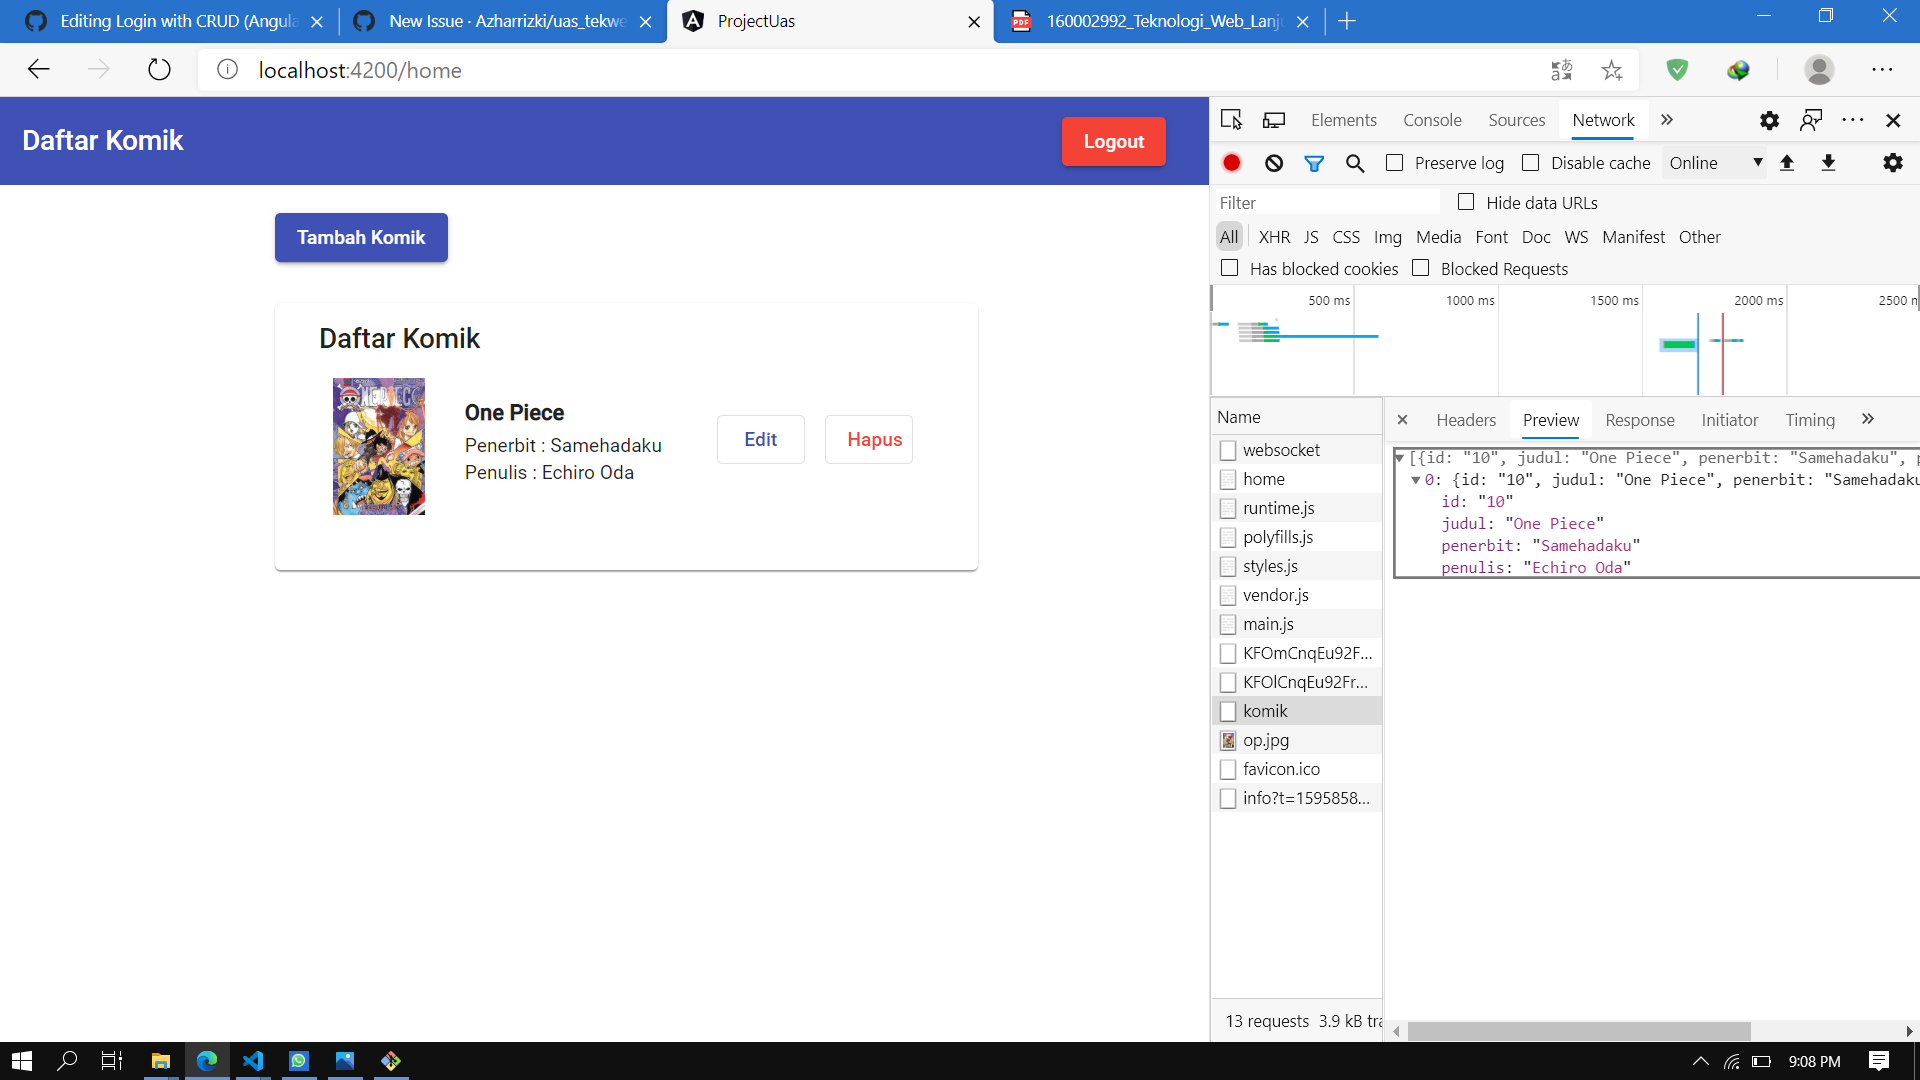Import HAR file with upload arrow

[x=1787, y=163]
